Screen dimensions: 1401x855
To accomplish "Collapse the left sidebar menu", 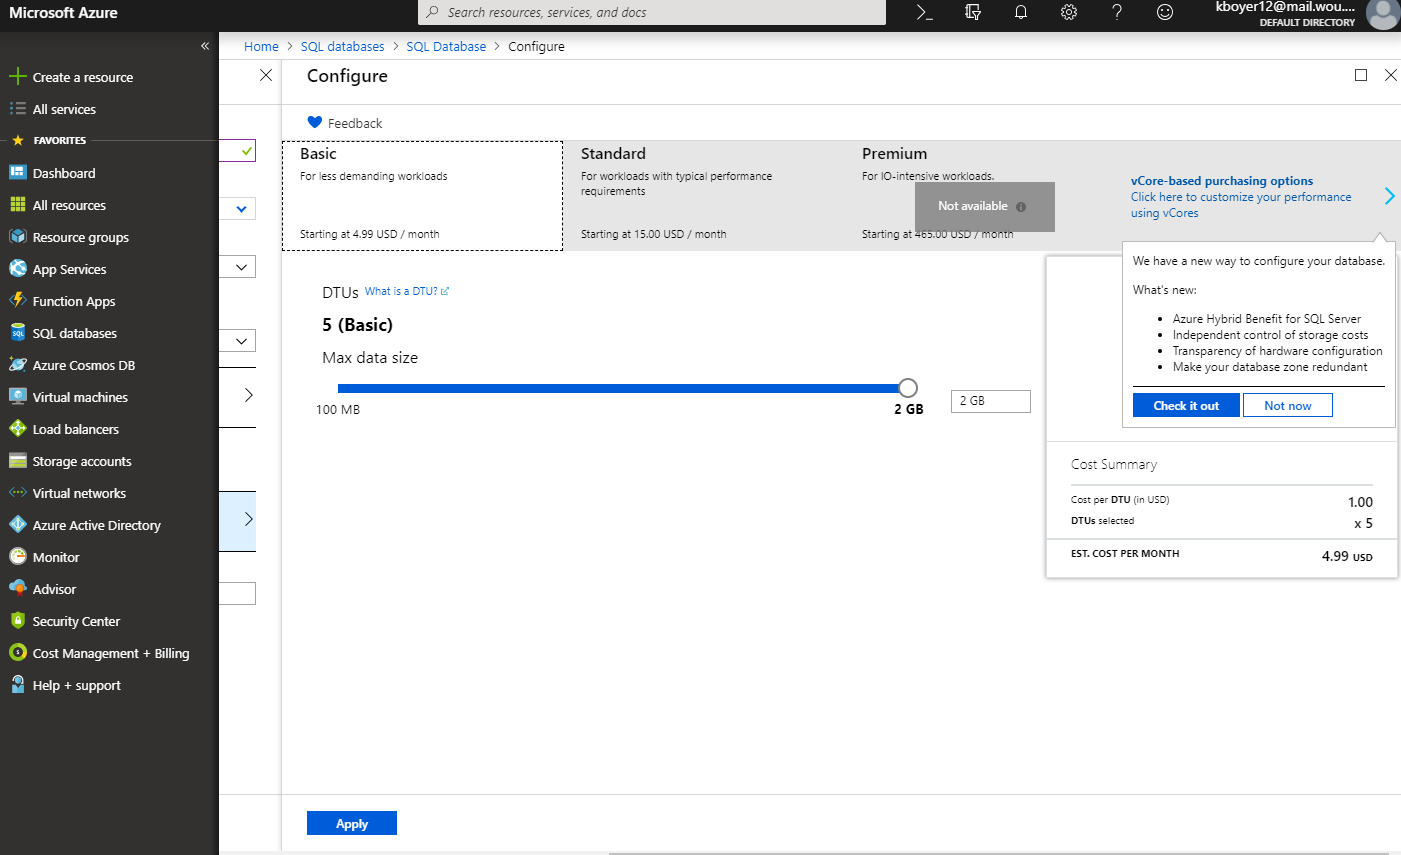I will click(205, 46).
